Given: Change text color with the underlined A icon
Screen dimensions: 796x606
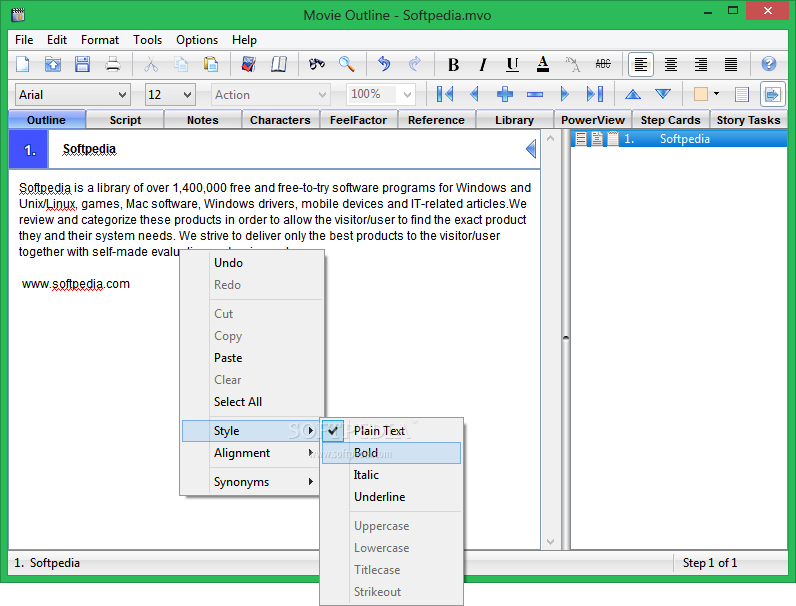Looking at the screenshot, I should coord(543,64).
